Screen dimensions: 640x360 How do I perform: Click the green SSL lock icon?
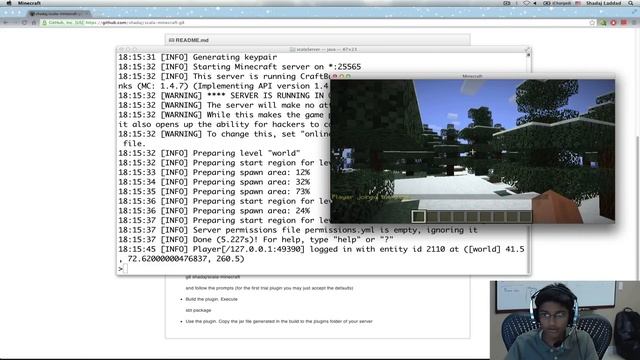coord(44,22)
